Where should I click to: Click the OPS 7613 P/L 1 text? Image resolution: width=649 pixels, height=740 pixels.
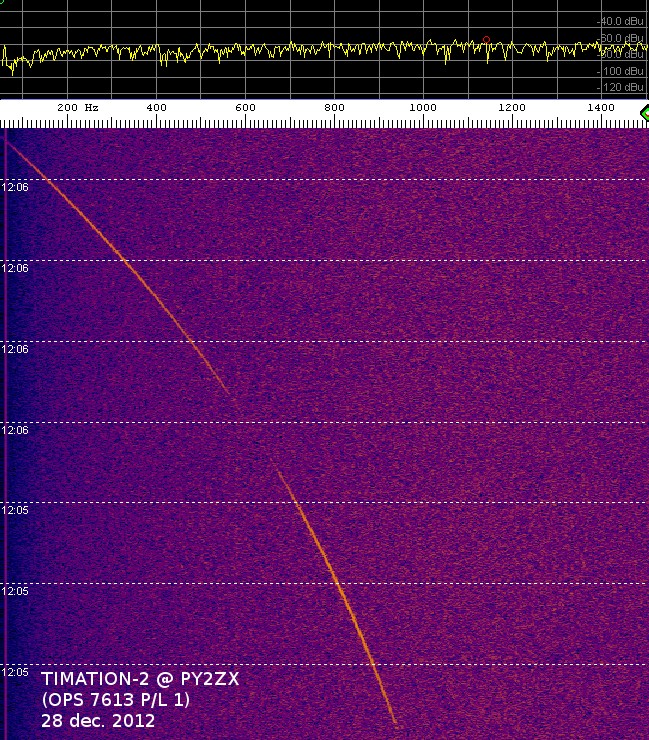click(x=115, y=700)
